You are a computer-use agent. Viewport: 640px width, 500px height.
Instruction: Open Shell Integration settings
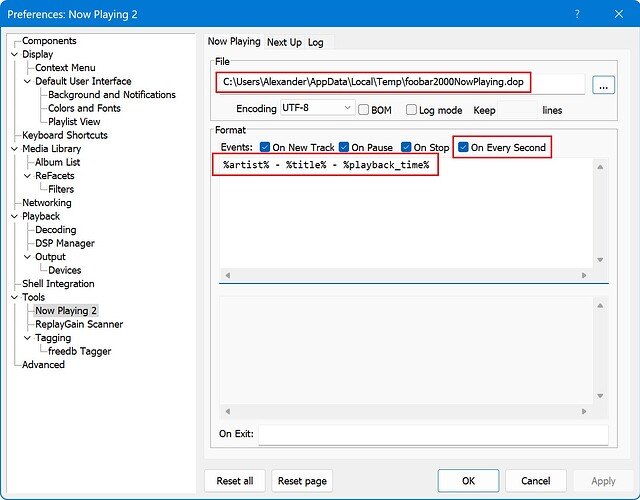(x=58, y=283)
